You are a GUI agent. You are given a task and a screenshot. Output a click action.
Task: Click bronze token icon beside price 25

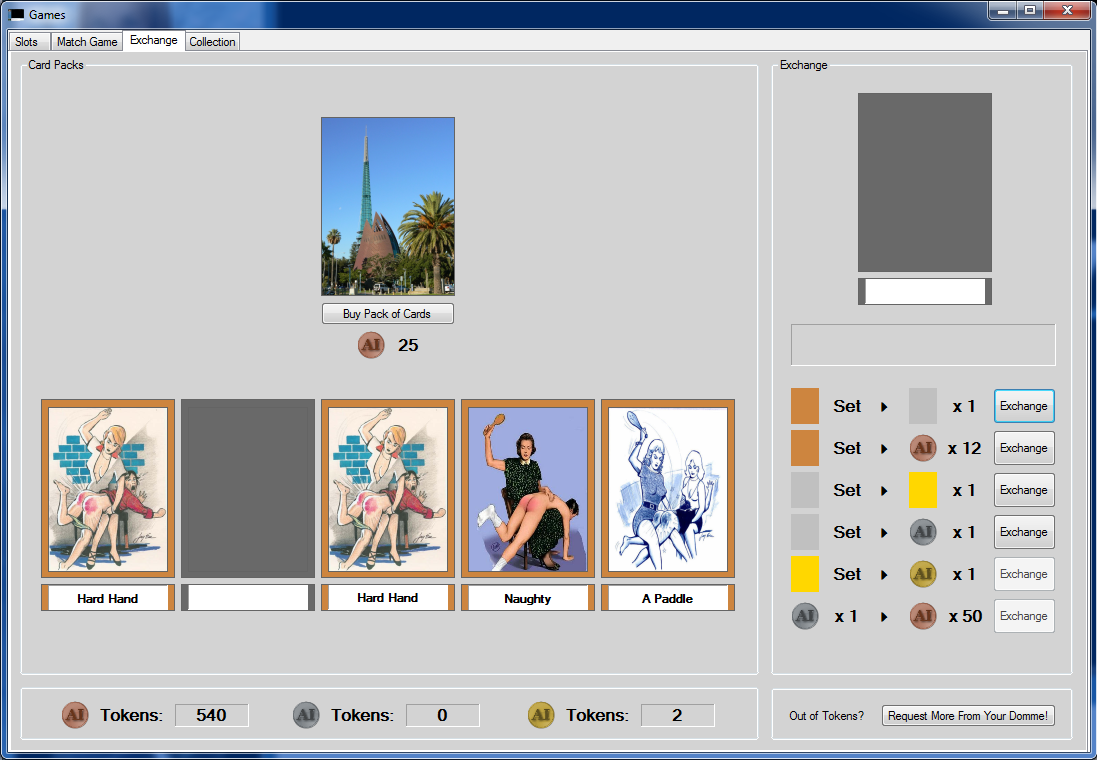coord(371,345)
